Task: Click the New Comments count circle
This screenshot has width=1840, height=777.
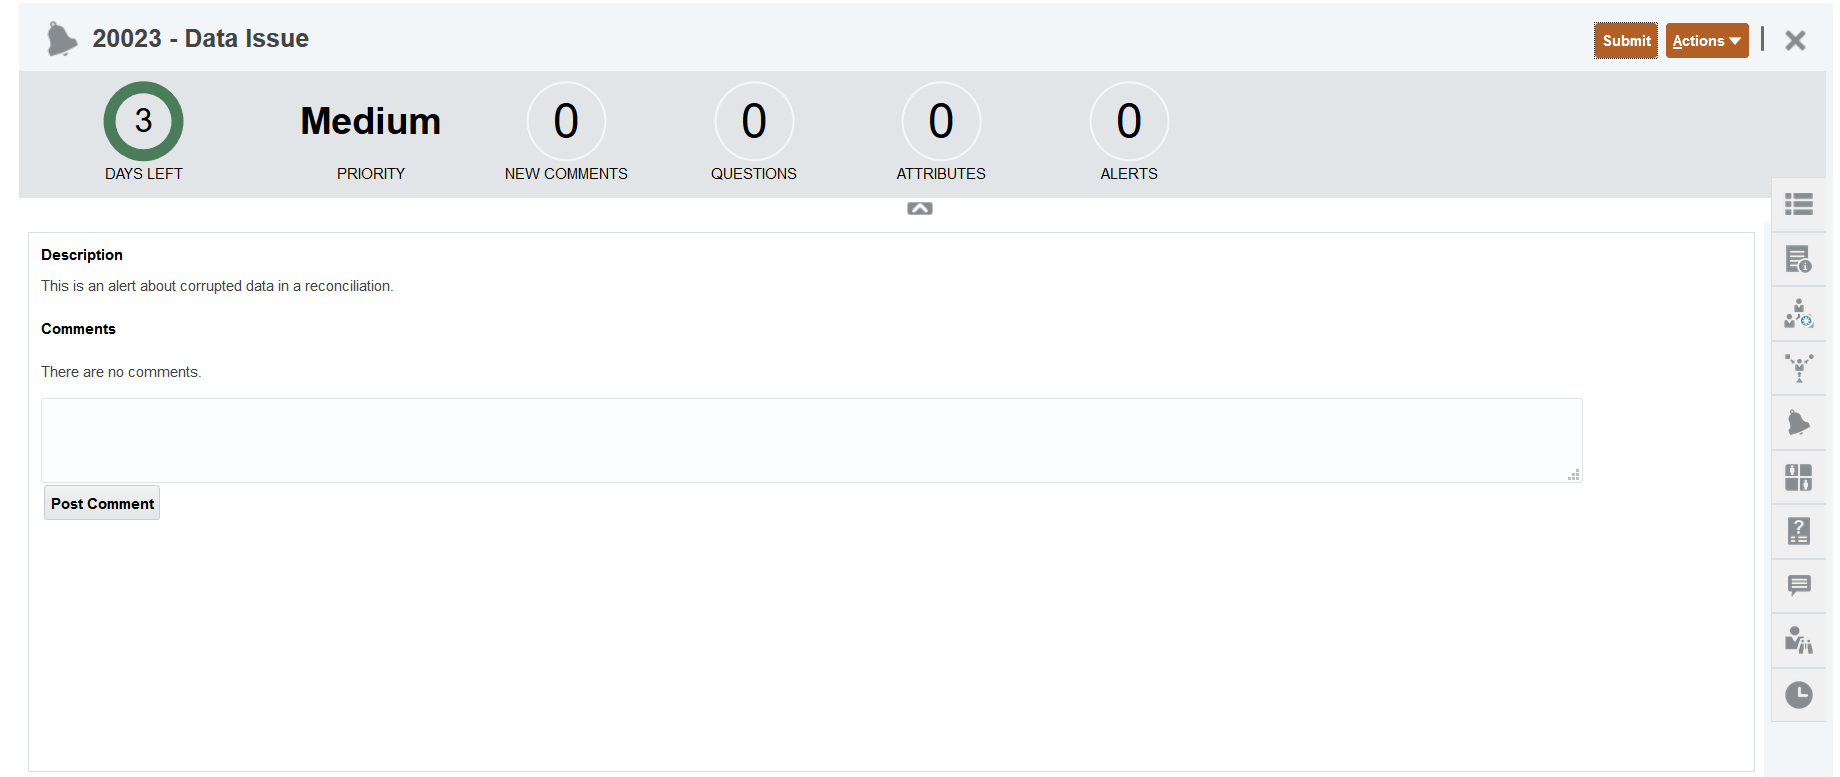Action: [566, 121]
